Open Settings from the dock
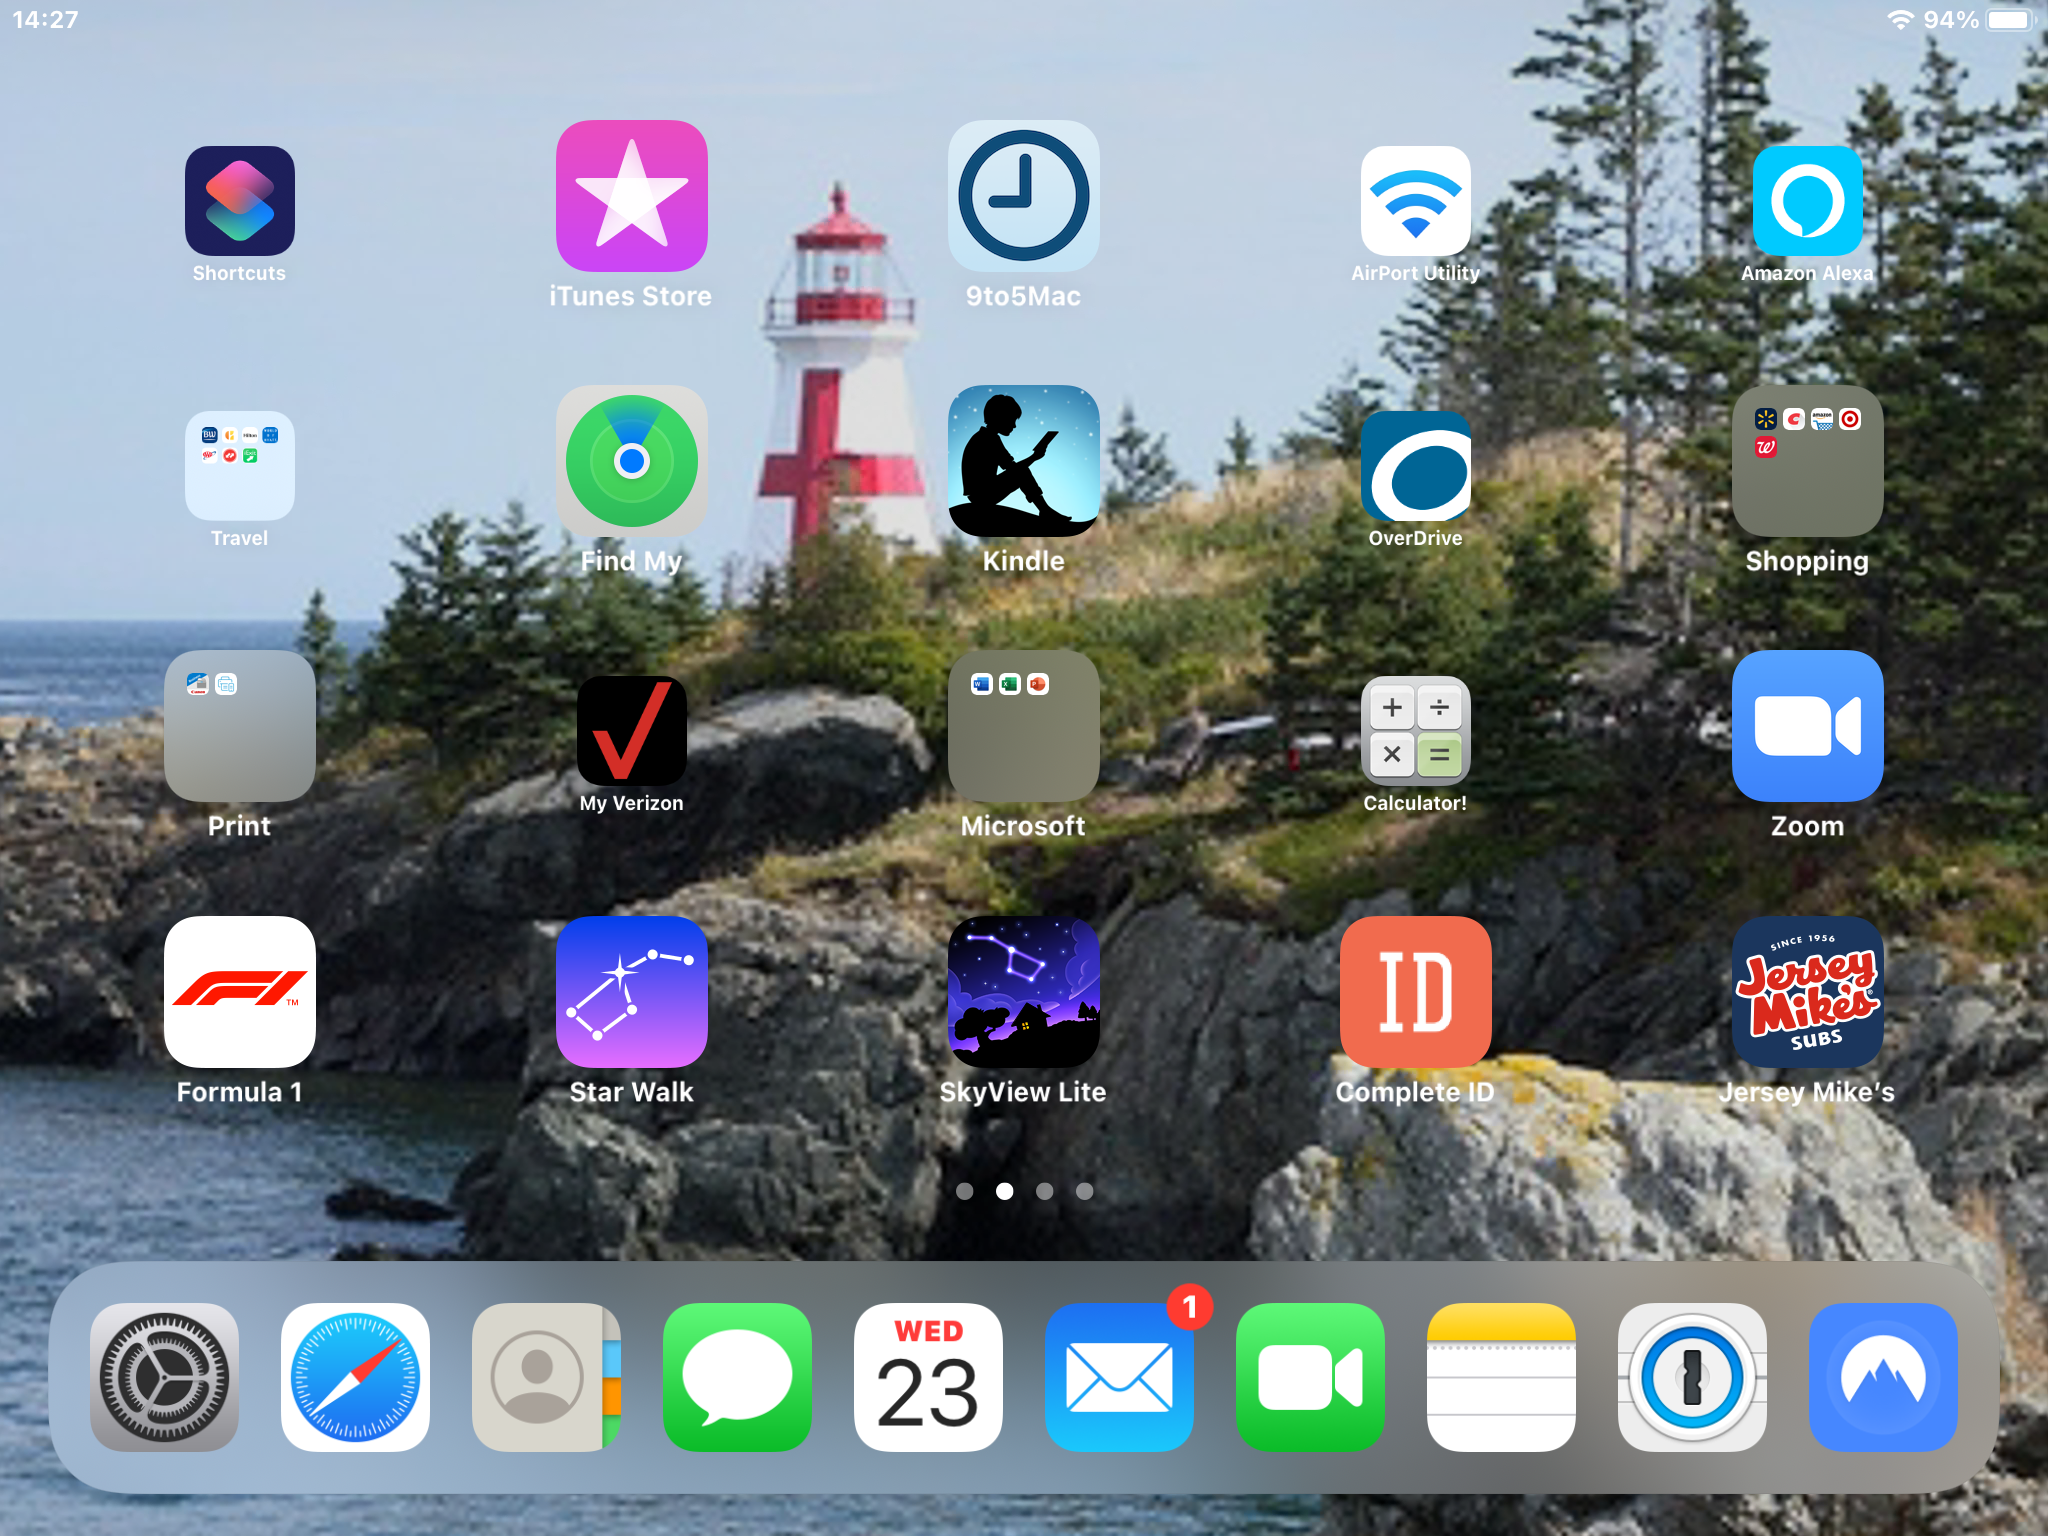This screenshot has height=1536, width=2048. [164, 1377]
